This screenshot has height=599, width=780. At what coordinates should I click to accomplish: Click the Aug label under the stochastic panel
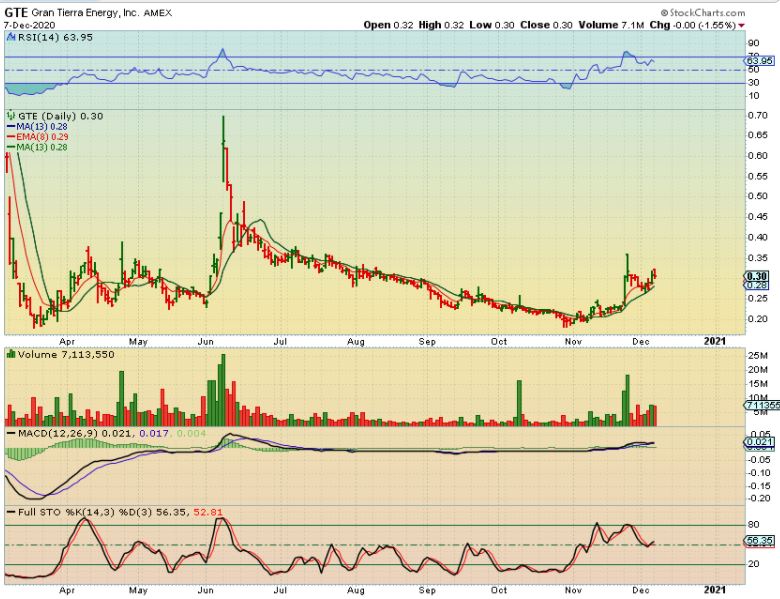coord(356,591)
